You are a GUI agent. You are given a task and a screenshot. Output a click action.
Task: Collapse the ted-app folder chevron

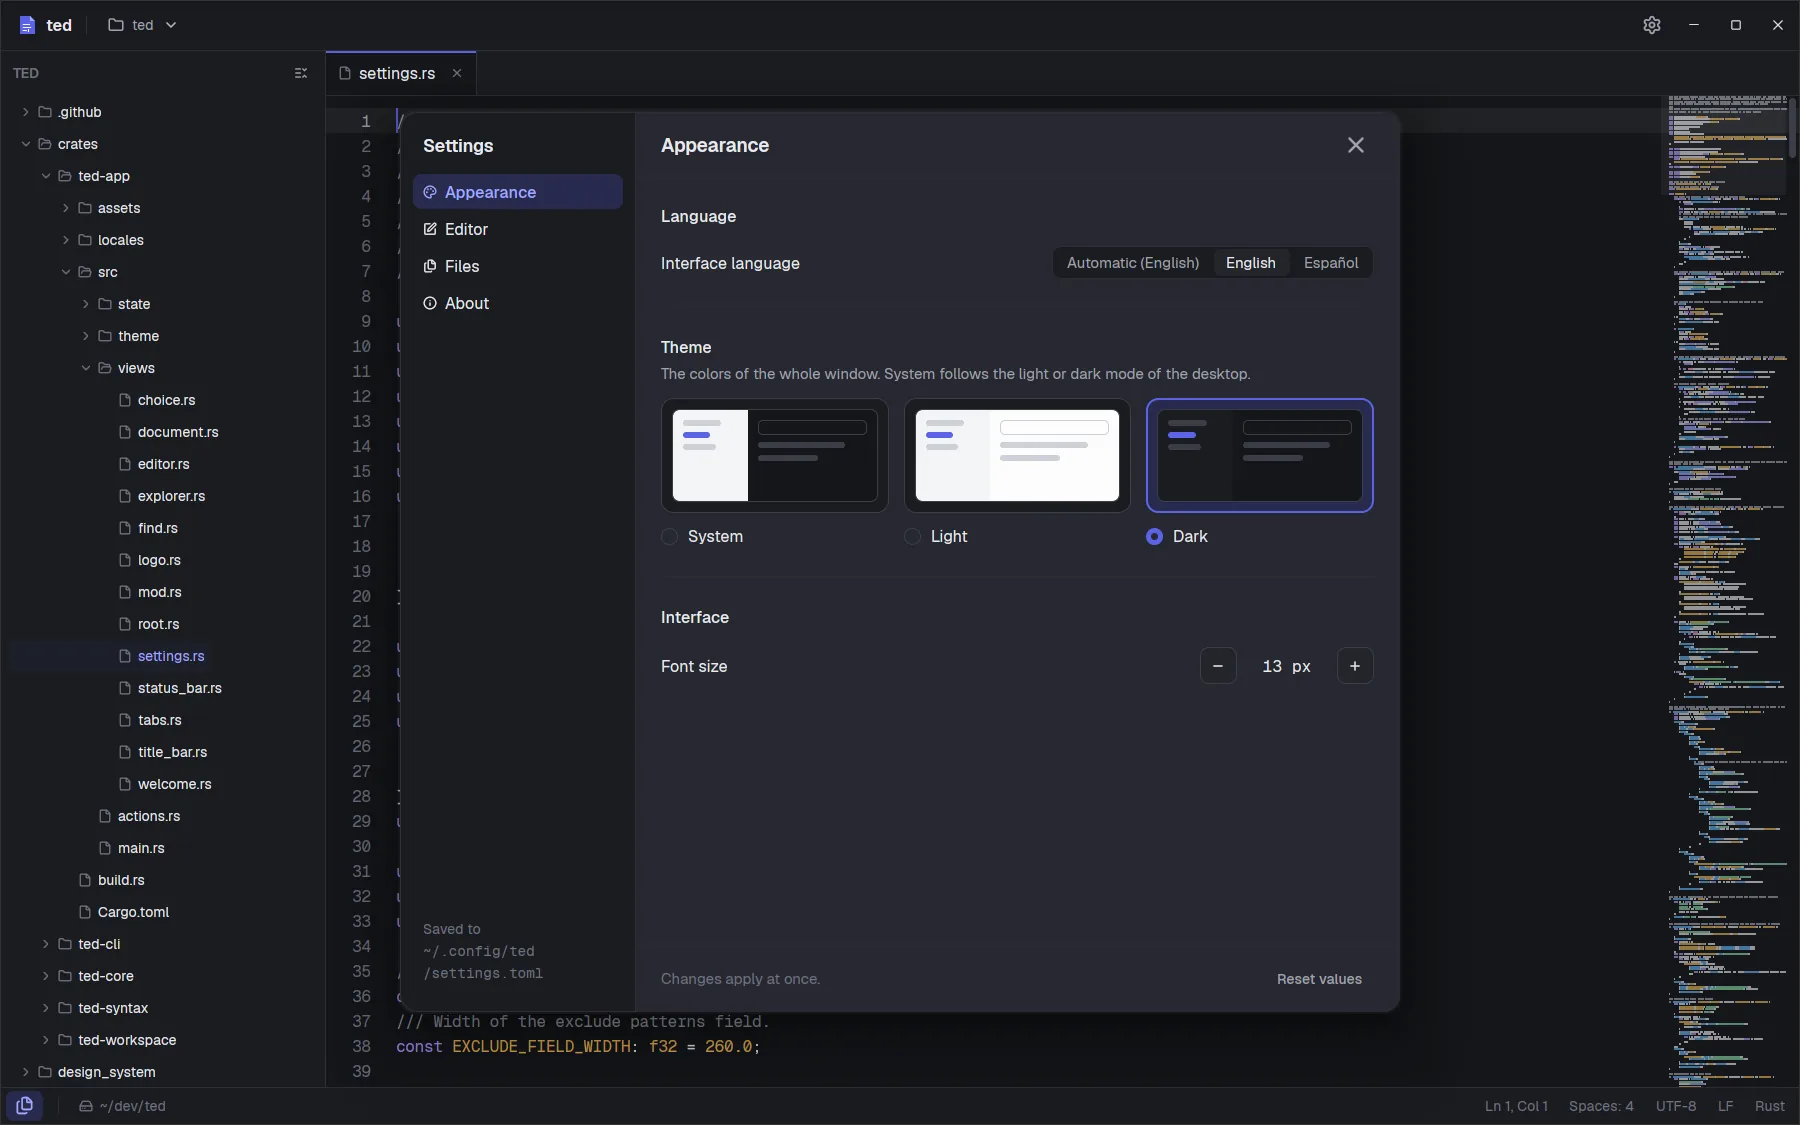pos(46,176)
